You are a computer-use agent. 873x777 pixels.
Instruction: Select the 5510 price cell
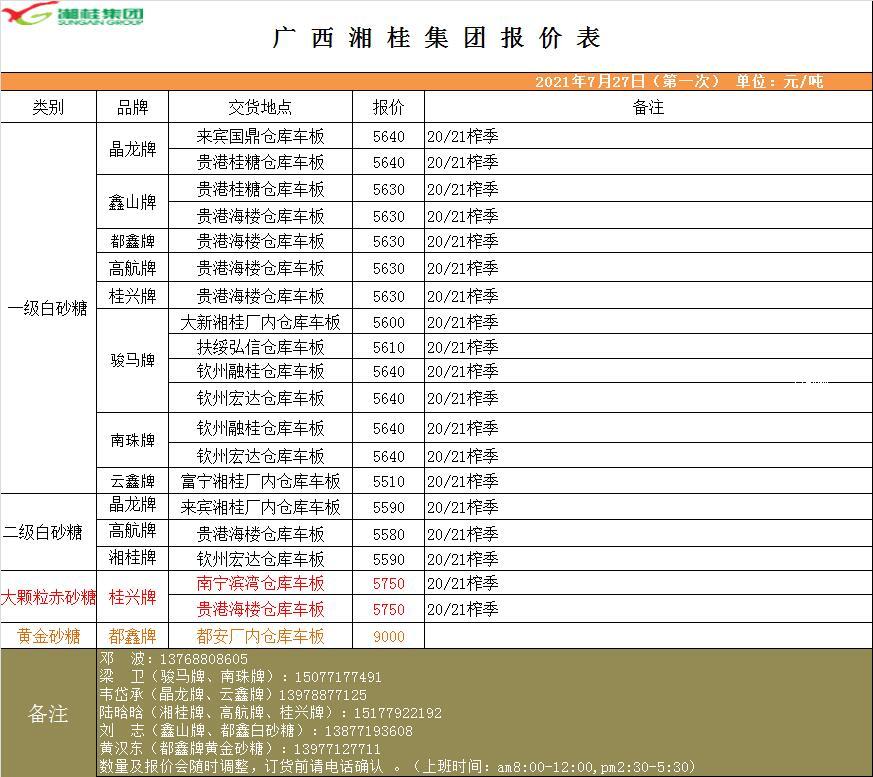point(388,481)
